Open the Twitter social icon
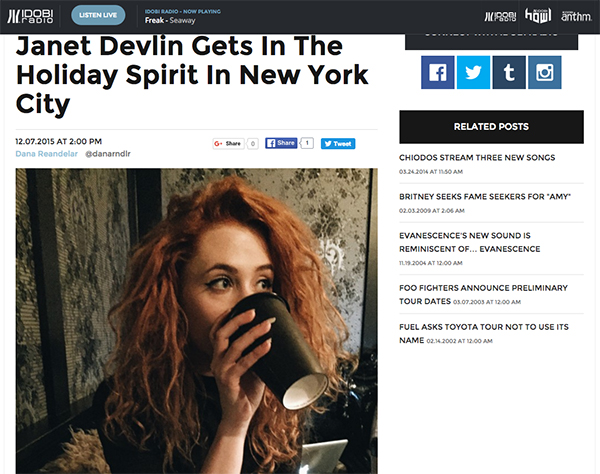This screenshot has height=474, width=600. click(473, 72)
